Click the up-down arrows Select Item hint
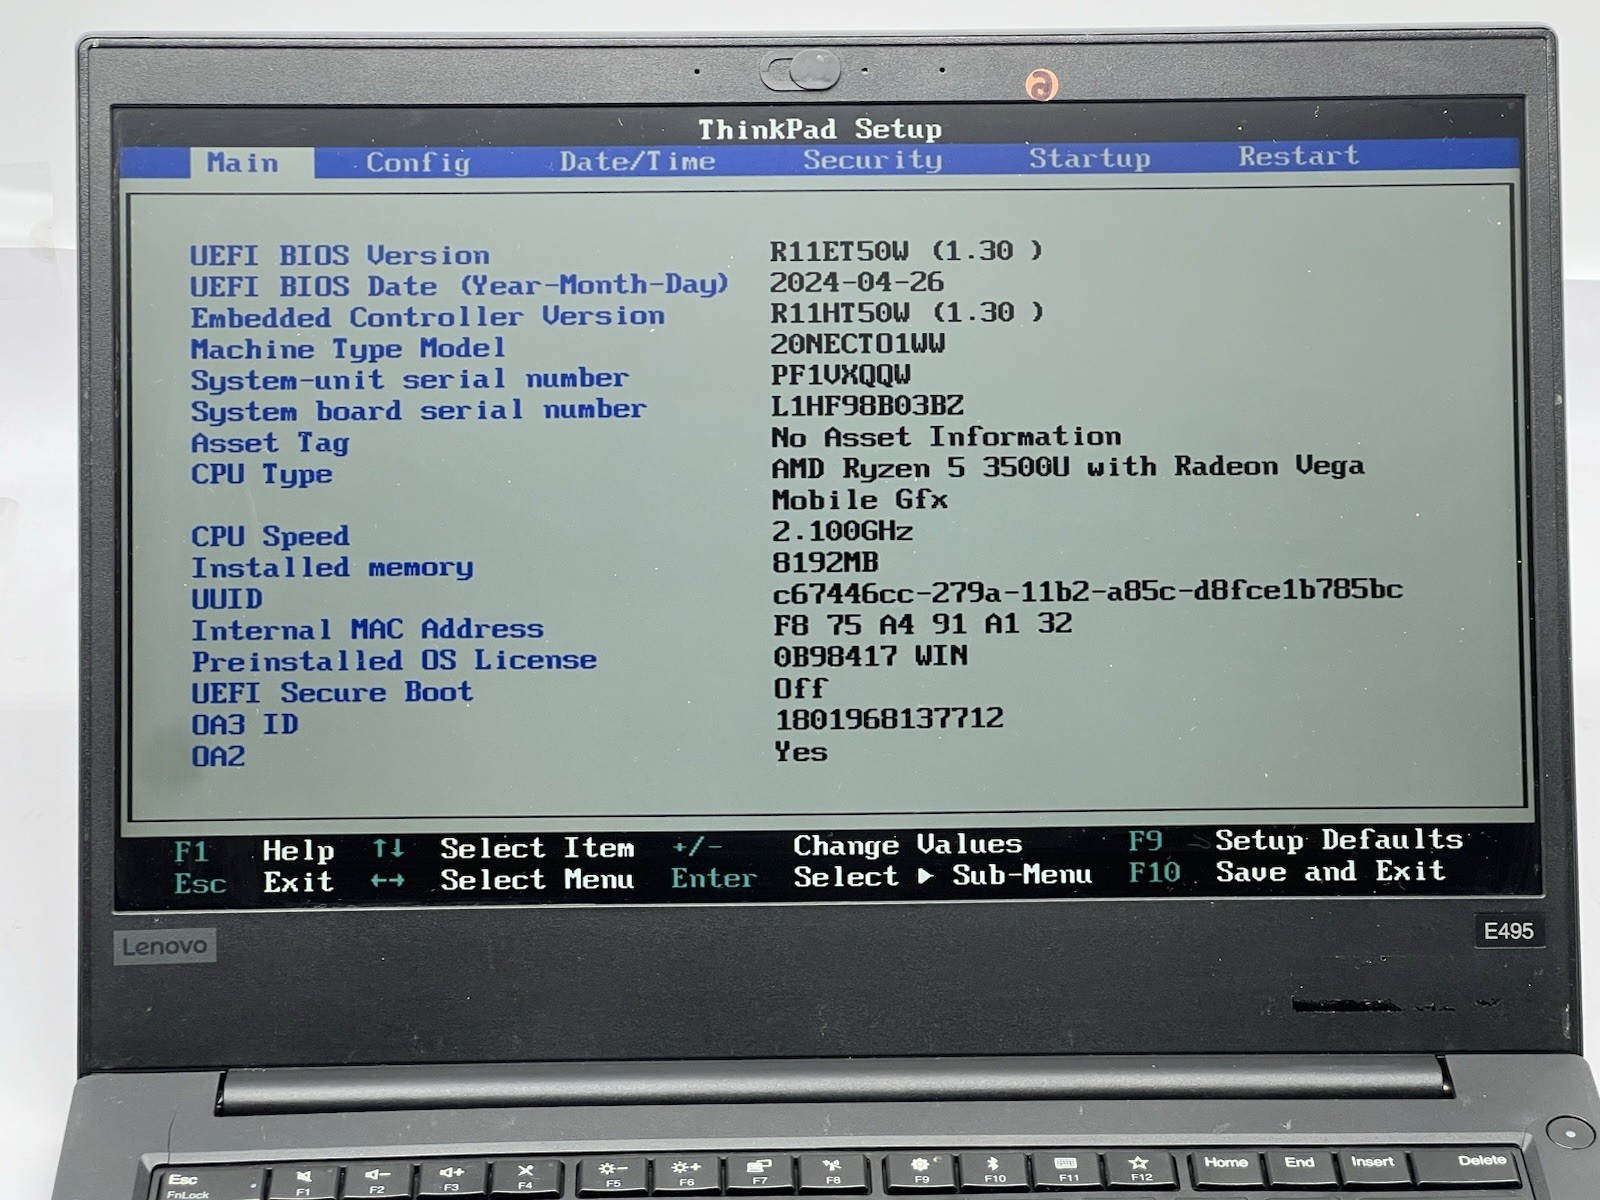The height and width of the screenshot is (1200, 1600). (x=503, y=849)
